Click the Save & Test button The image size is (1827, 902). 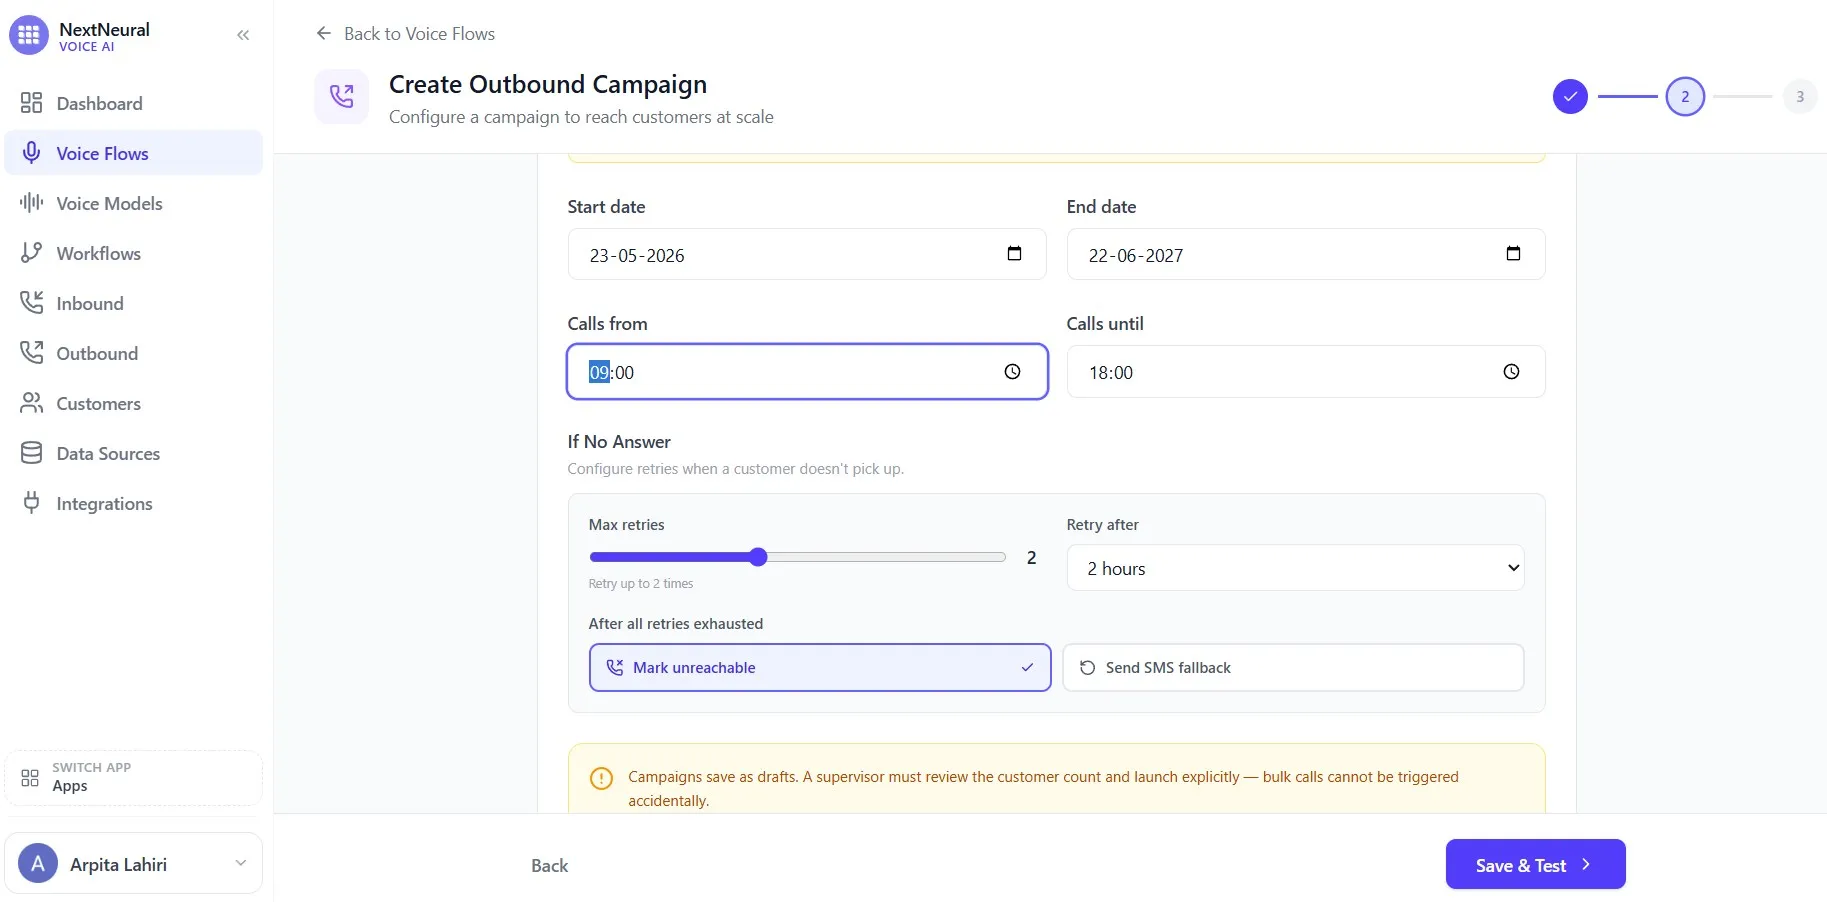1535,864
